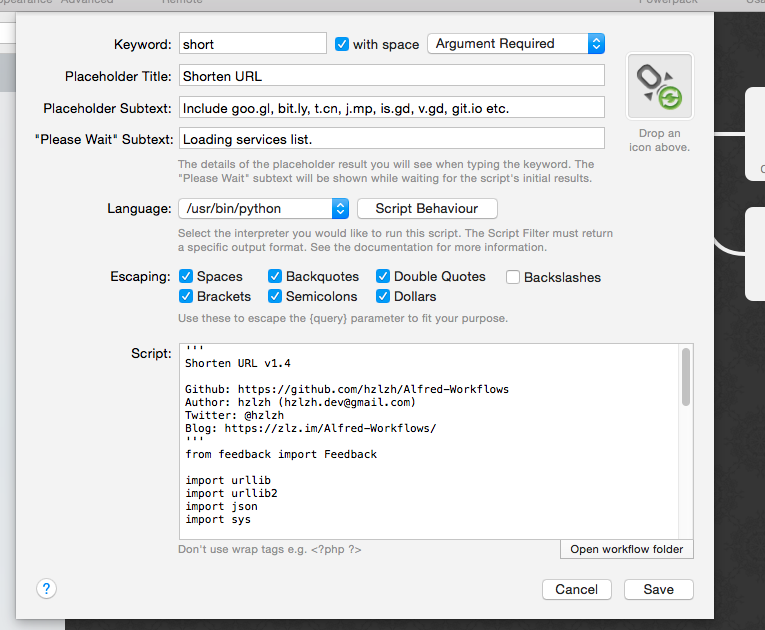Viewport: 765px width, 630px height.
Task: Click the Placeholder Subtext field
Action: point(392,107)
